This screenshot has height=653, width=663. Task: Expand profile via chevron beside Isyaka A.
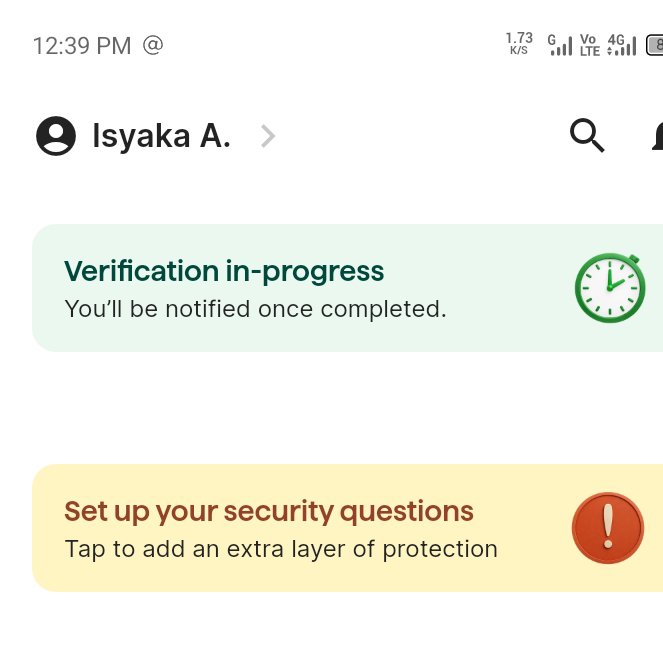pyautogui.click(x=268, y=136)
